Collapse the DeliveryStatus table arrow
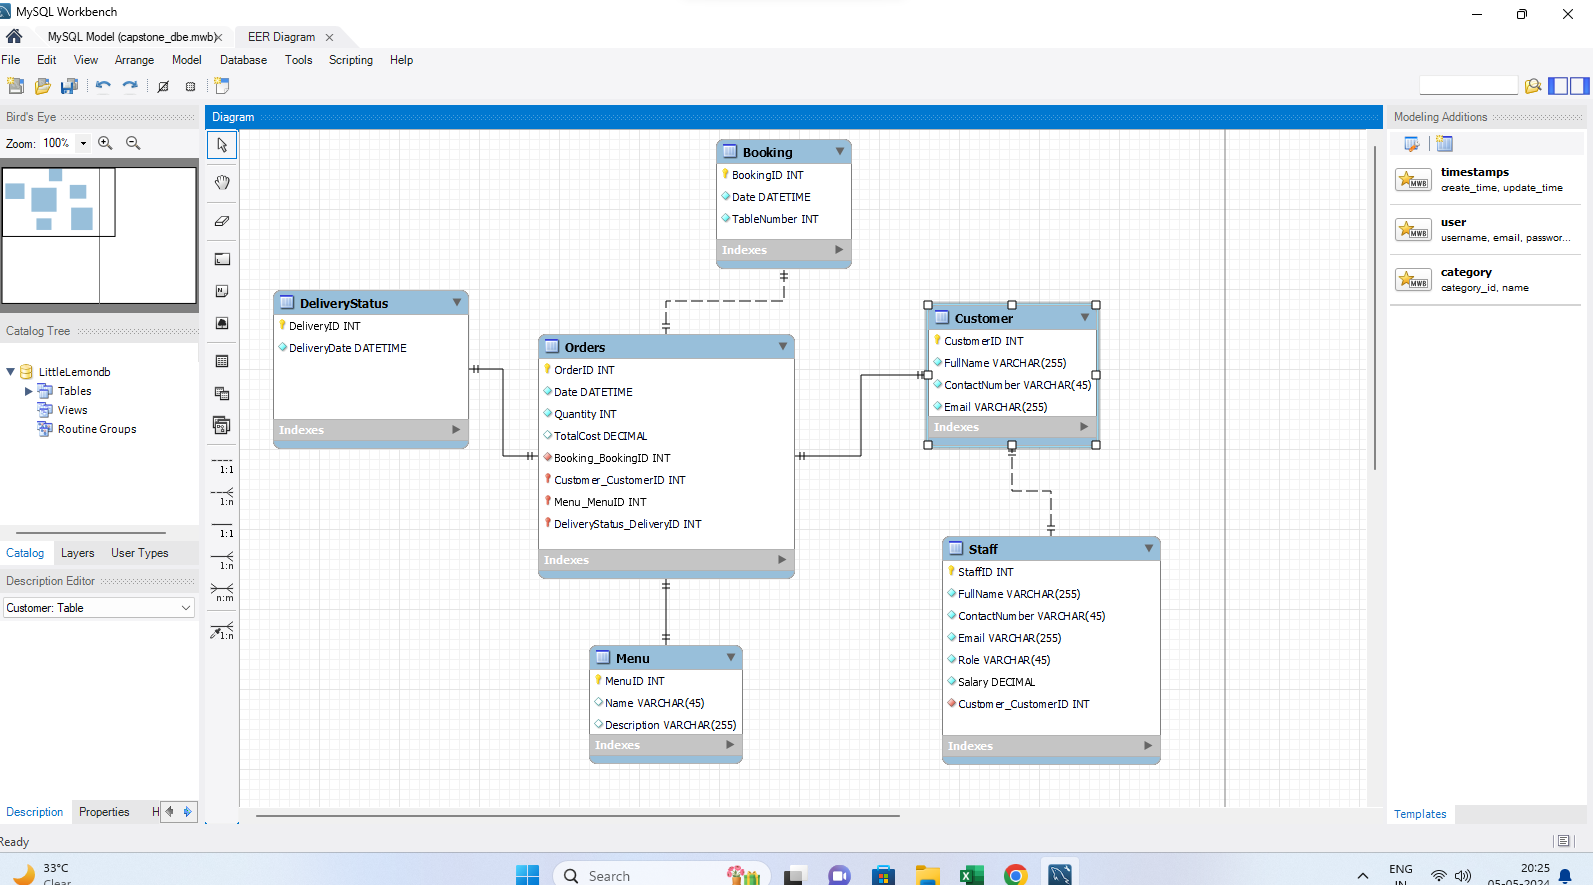 [x=457, y=302]
